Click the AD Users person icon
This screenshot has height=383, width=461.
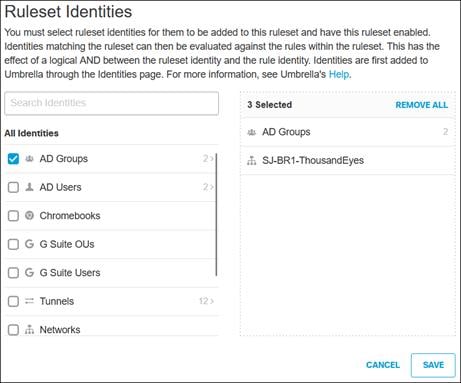(x=30, y=187)
